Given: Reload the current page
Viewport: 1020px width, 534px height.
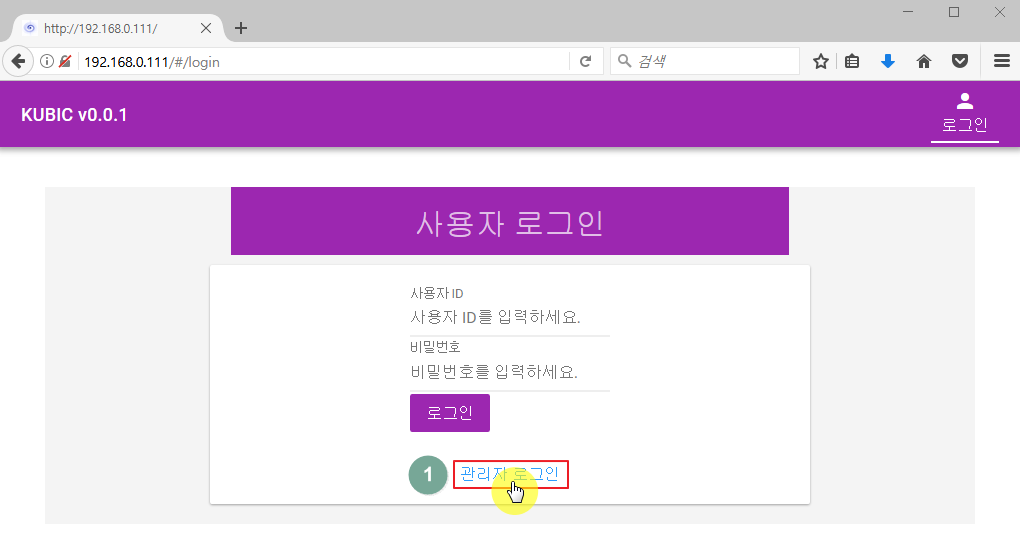Looking at the screenshot, I should coord(586,61).
